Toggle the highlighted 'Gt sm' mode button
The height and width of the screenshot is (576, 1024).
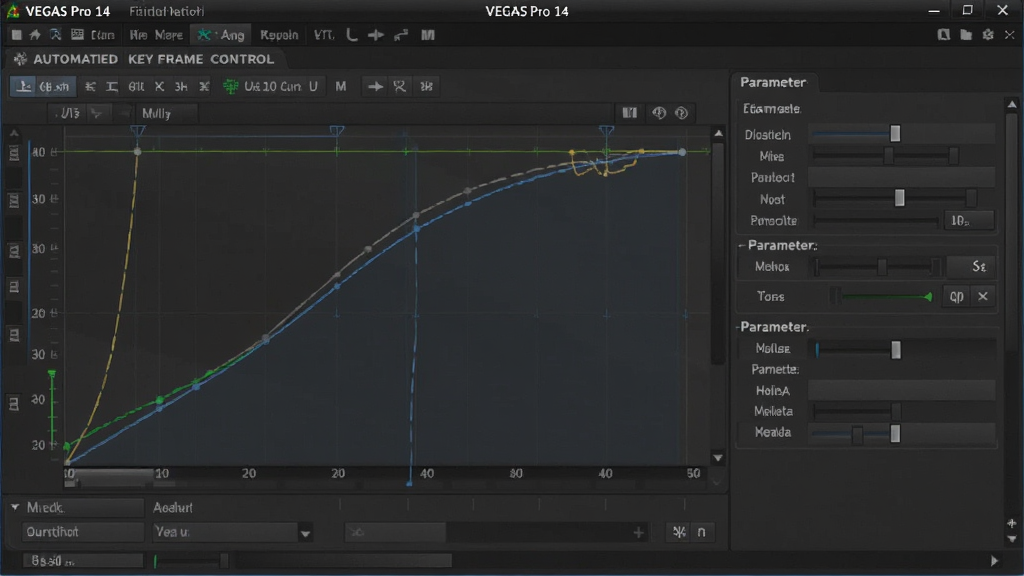[54, 86]
